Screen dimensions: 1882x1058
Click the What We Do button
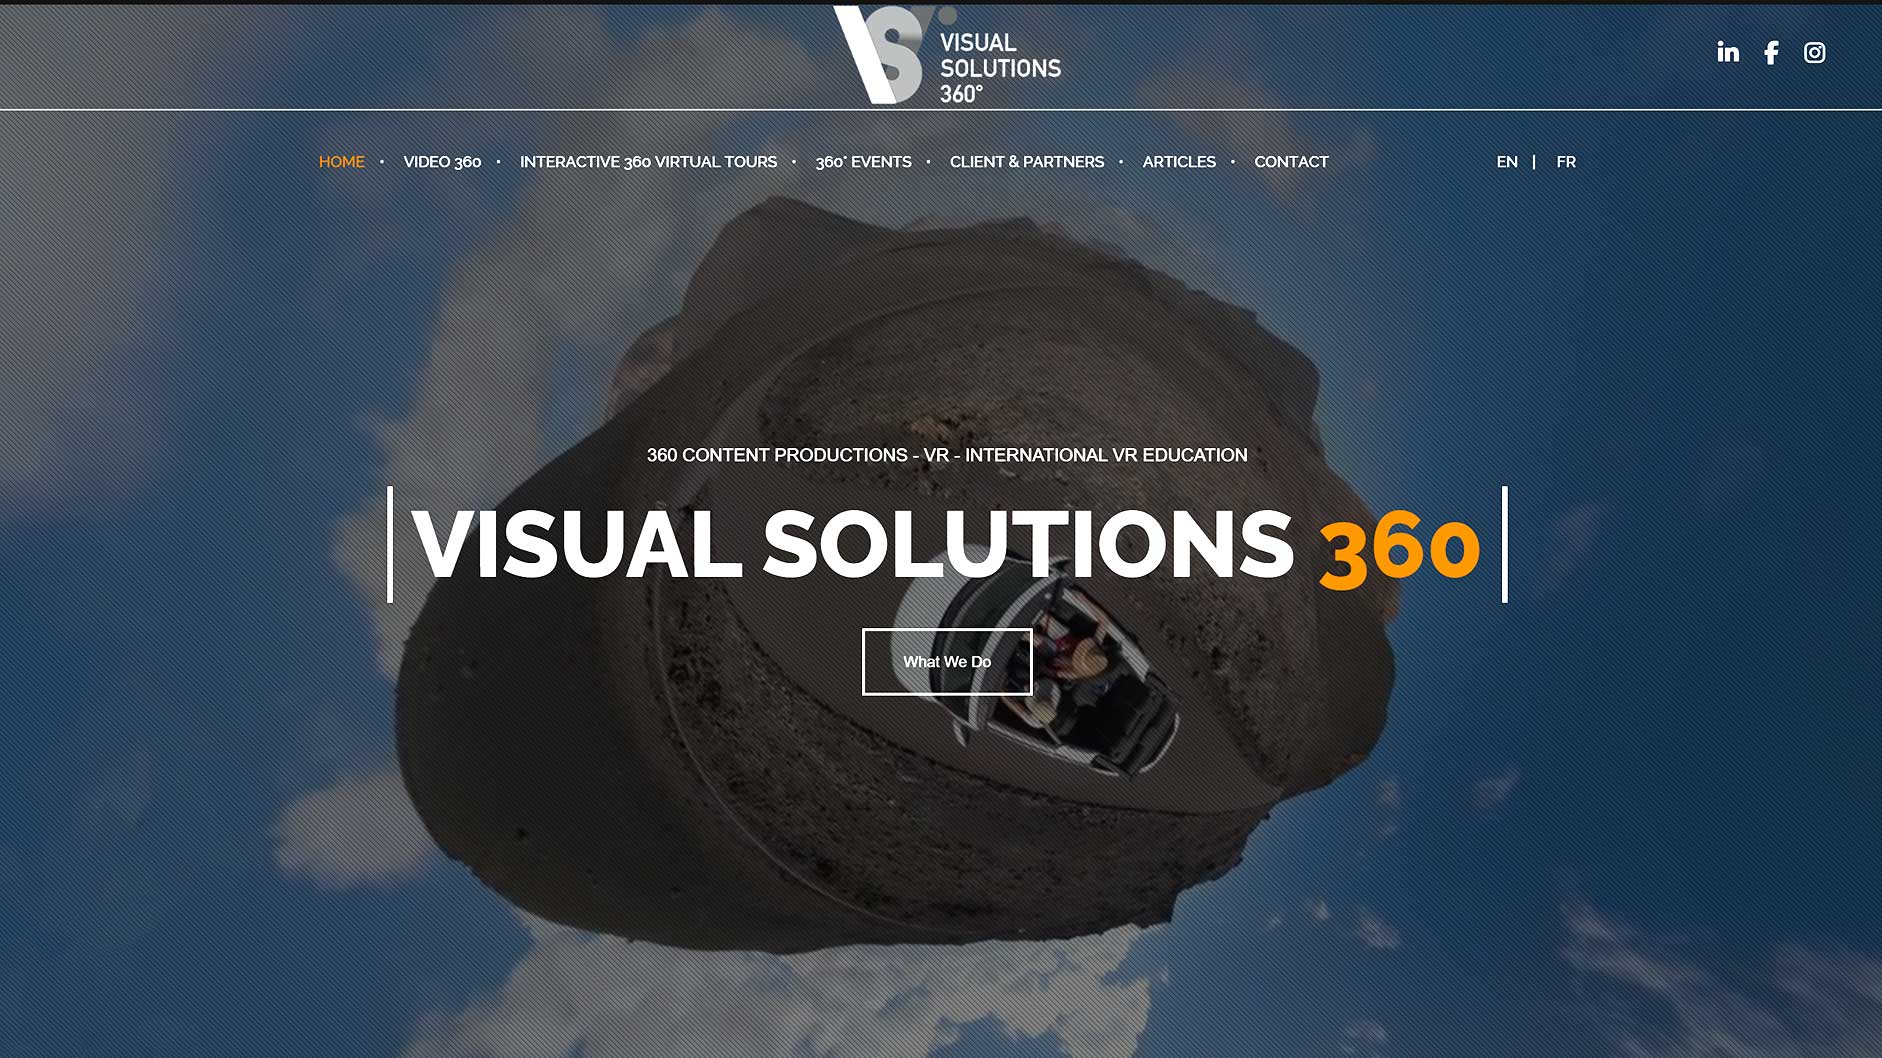946,661
